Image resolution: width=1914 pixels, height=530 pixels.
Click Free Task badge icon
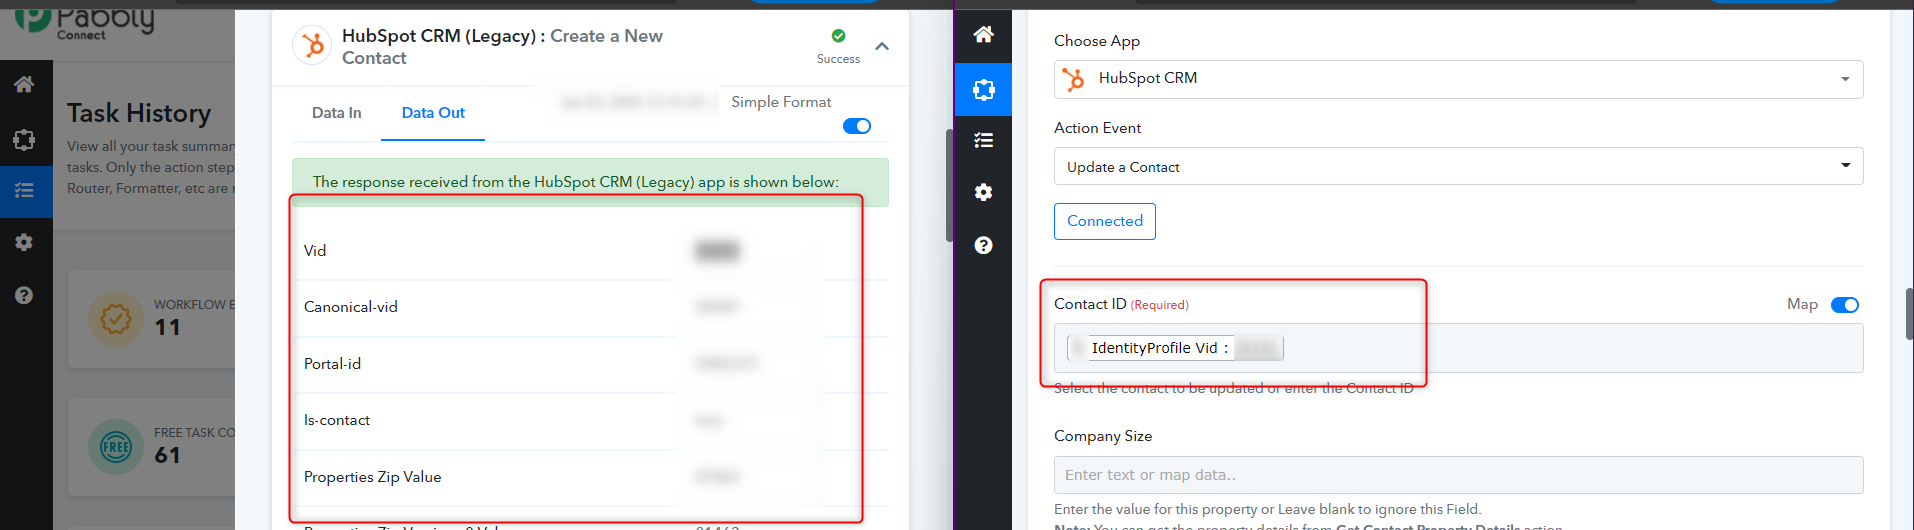(116, 446)
